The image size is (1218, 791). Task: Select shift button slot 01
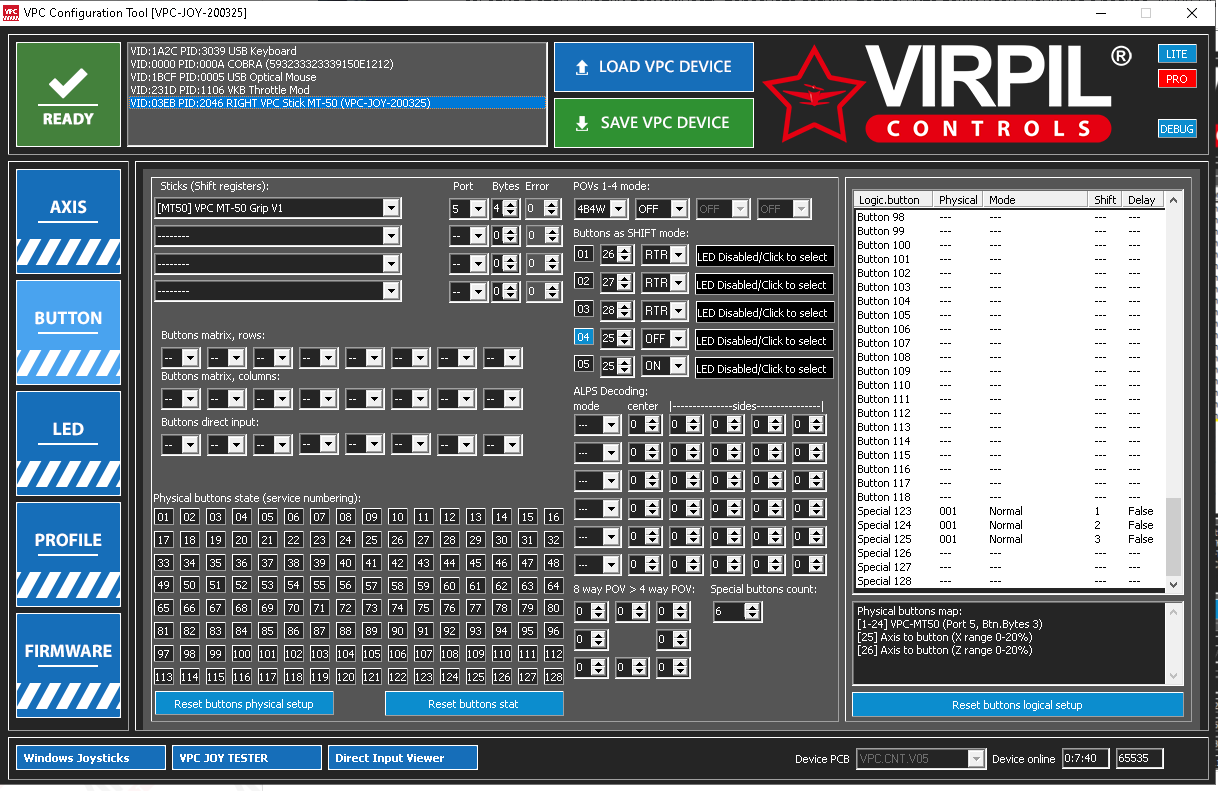(x=584, y=254)
